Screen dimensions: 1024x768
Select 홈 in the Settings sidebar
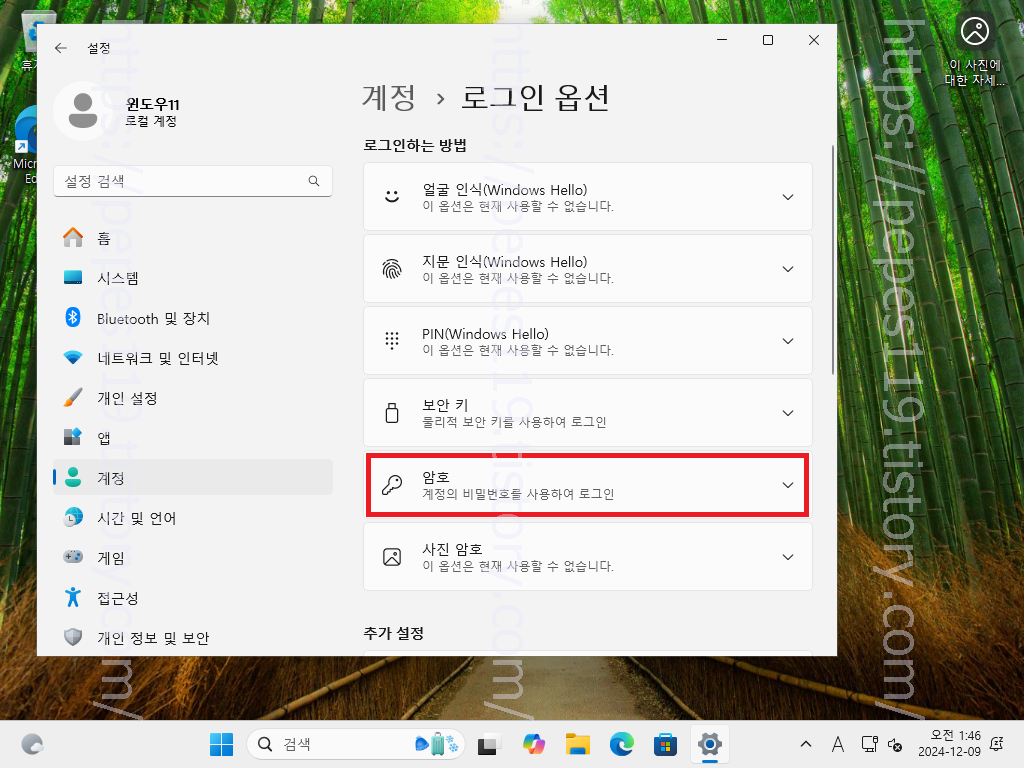click(193, 238)
